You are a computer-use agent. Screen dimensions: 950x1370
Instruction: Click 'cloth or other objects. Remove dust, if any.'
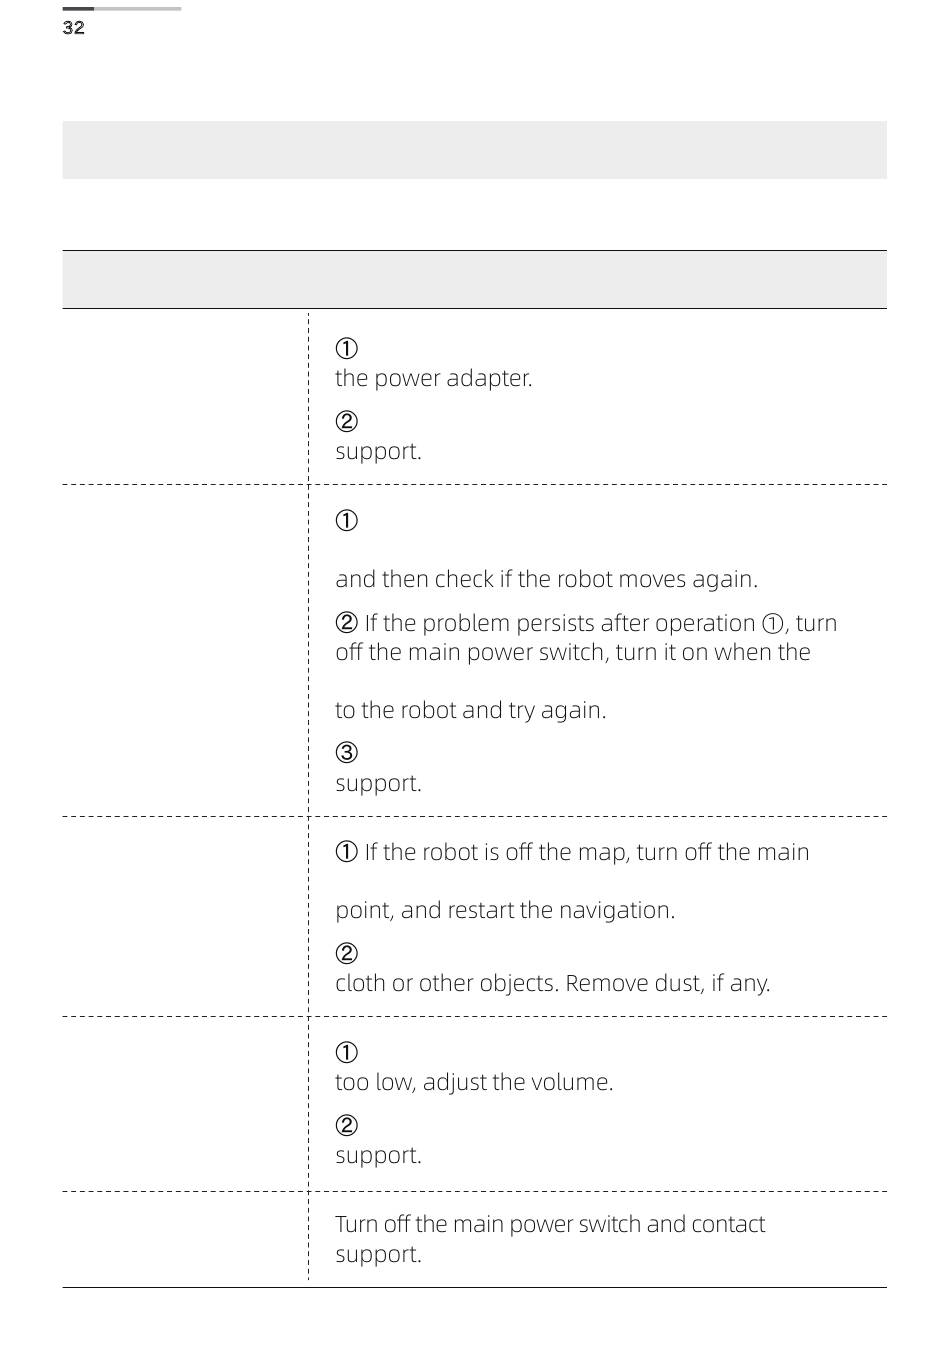coord(553,983)
